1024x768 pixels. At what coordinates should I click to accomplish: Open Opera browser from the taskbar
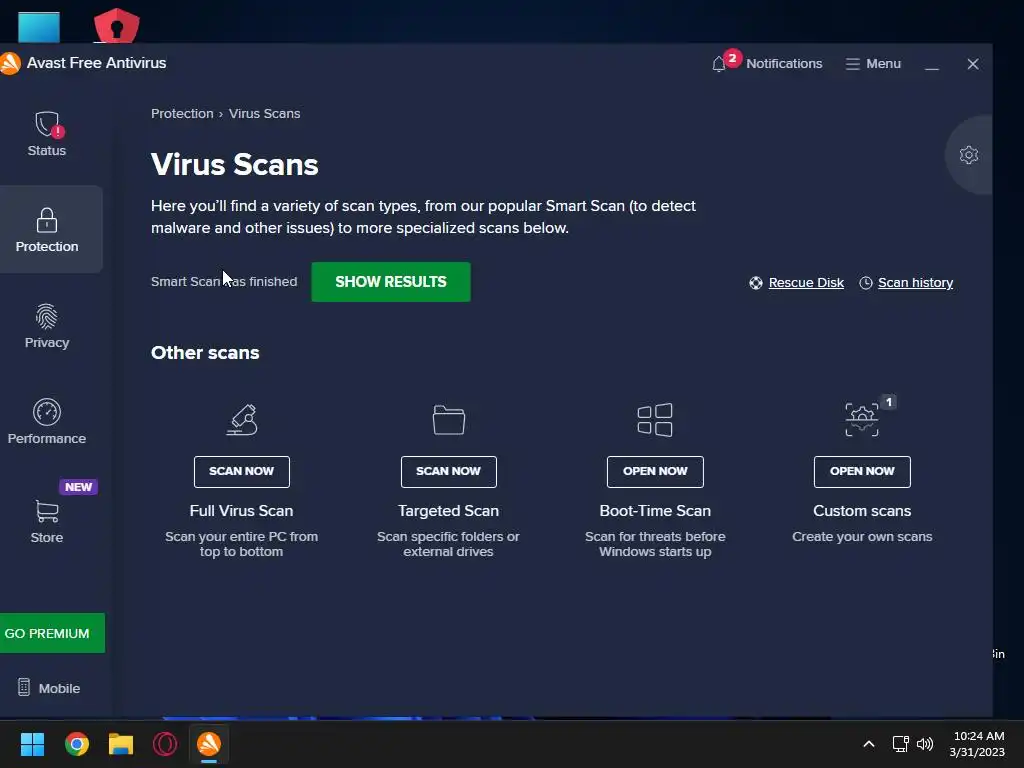tap(165, 744)
